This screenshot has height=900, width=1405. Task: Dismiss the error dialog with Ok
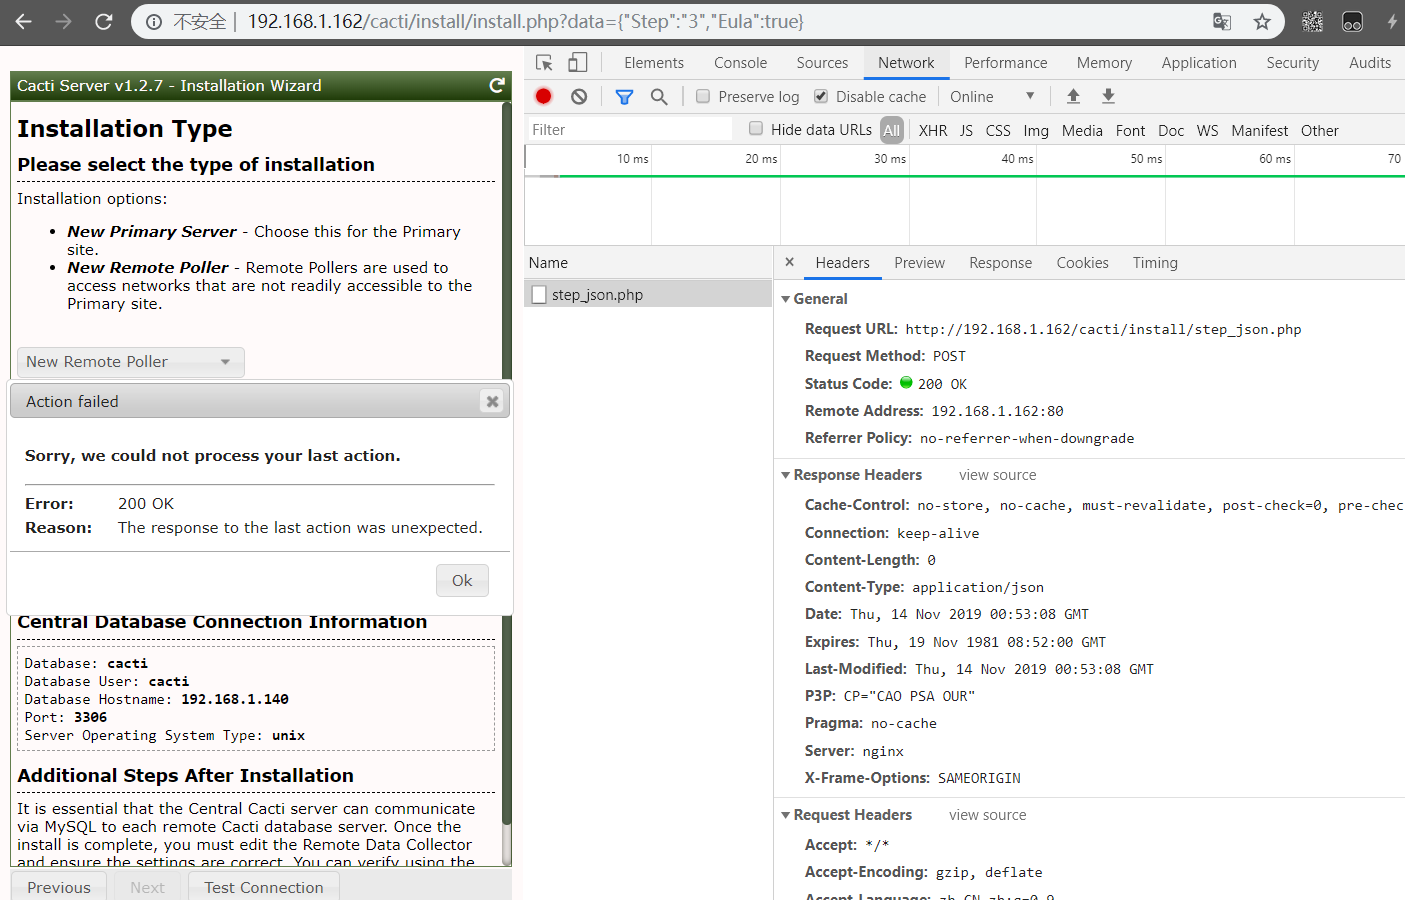[462, 580]
